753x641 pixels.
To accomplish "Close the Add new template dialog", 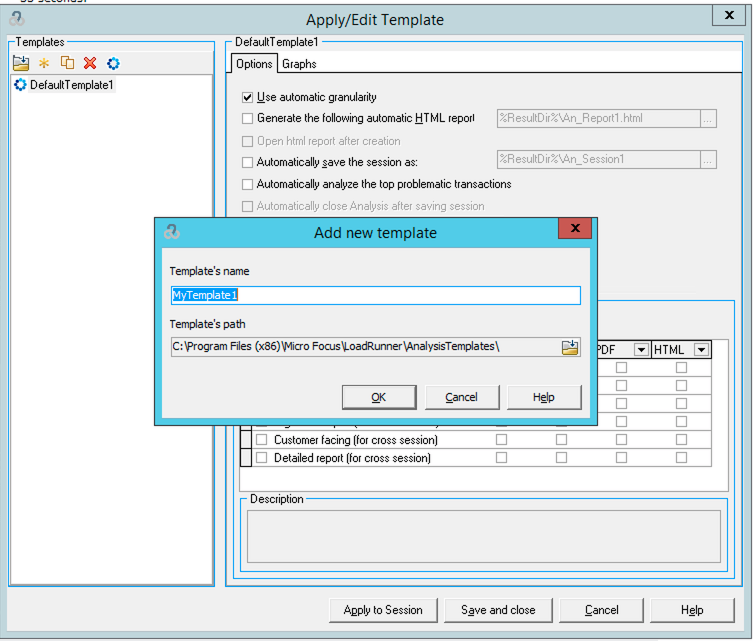I will [x=573, y=229].
